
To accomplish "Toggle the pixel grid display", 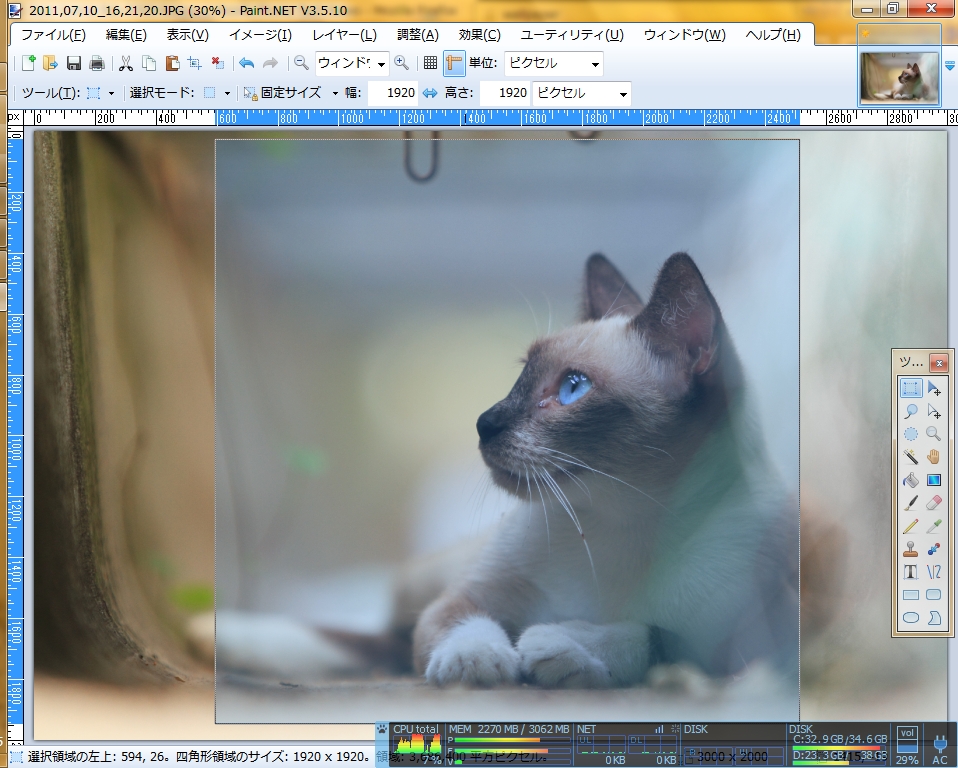I will 430,63.
